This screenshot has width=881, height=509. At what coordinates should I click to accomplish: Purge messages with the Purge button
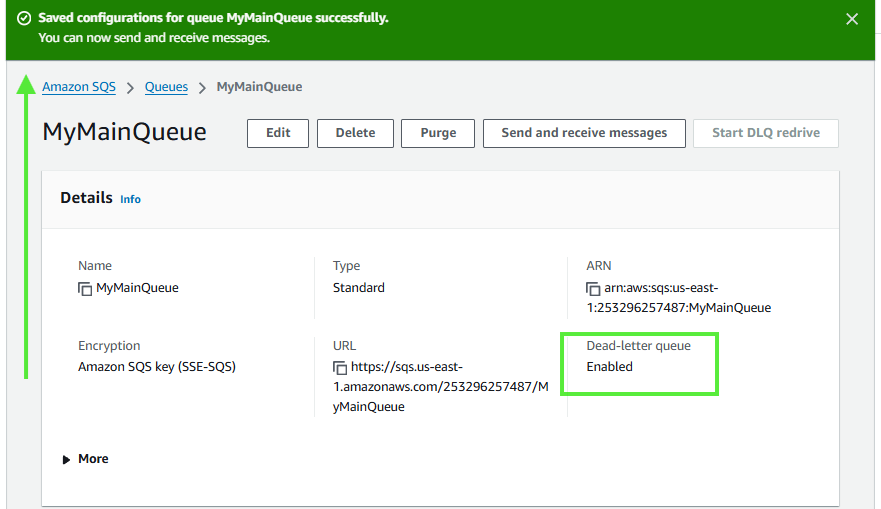tap(438, 133)
